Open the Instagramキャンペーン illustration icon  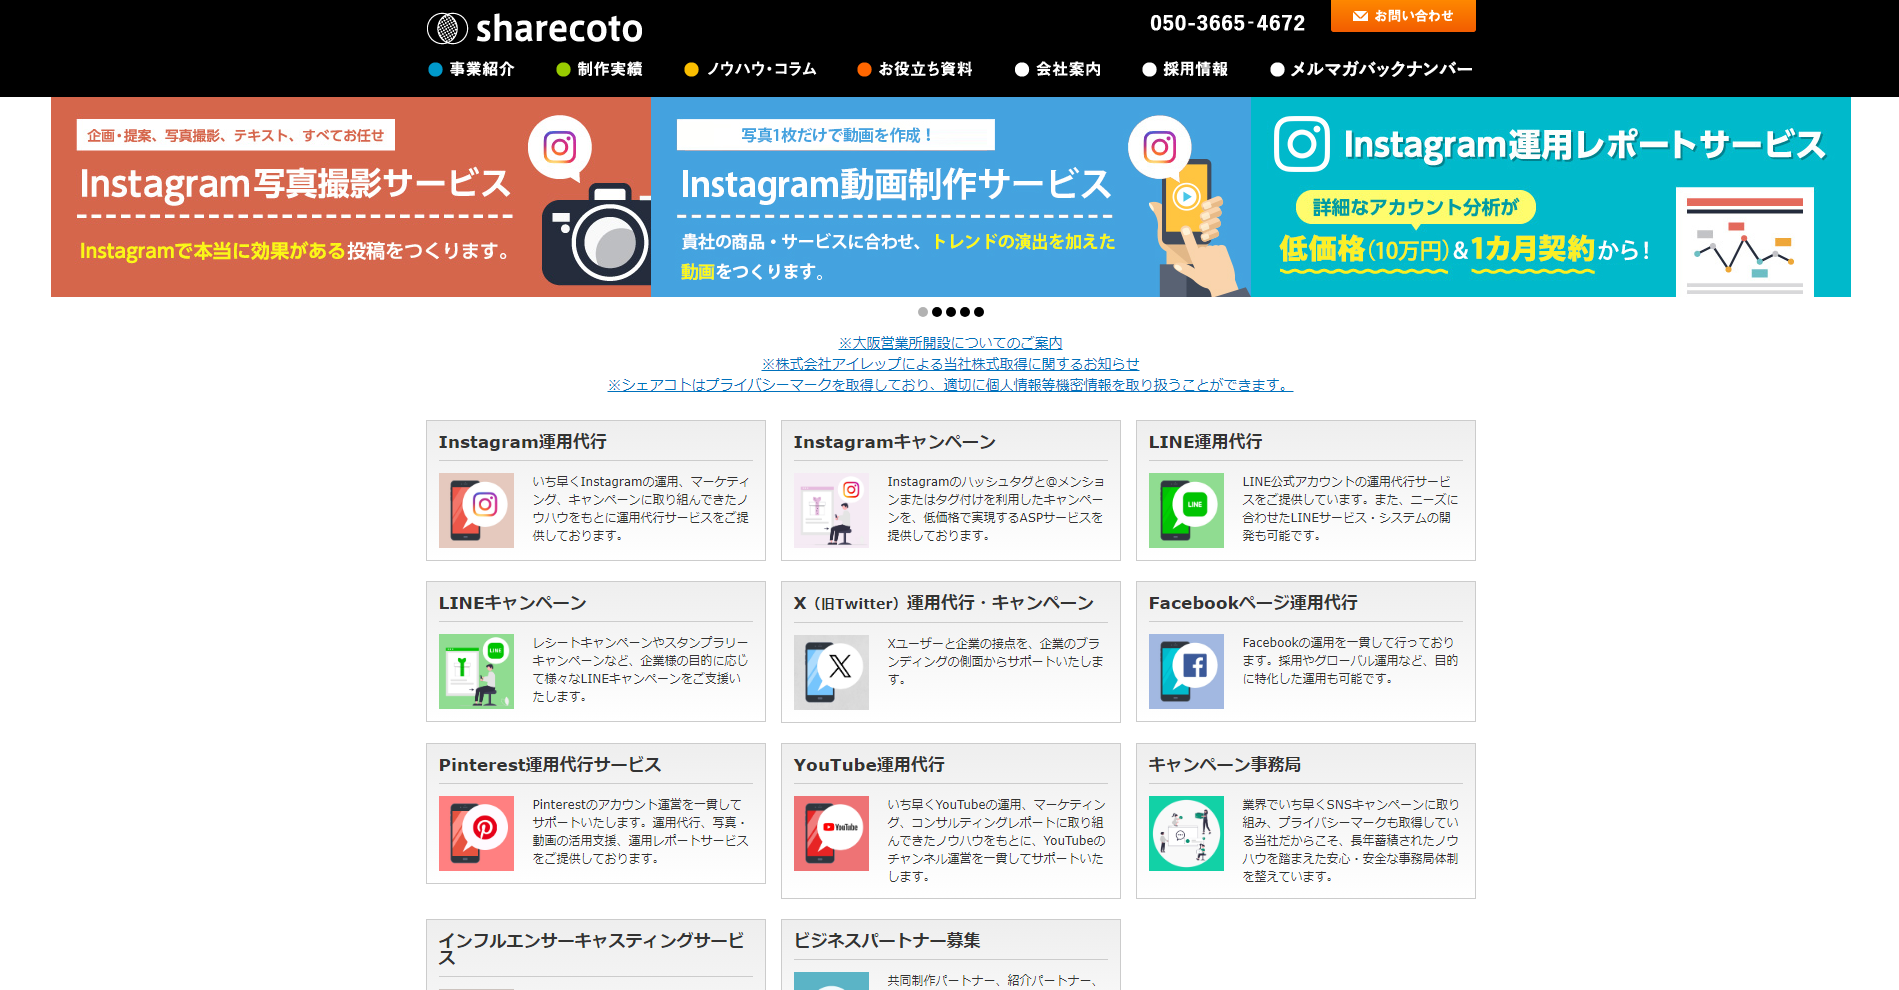pos(831,510)
